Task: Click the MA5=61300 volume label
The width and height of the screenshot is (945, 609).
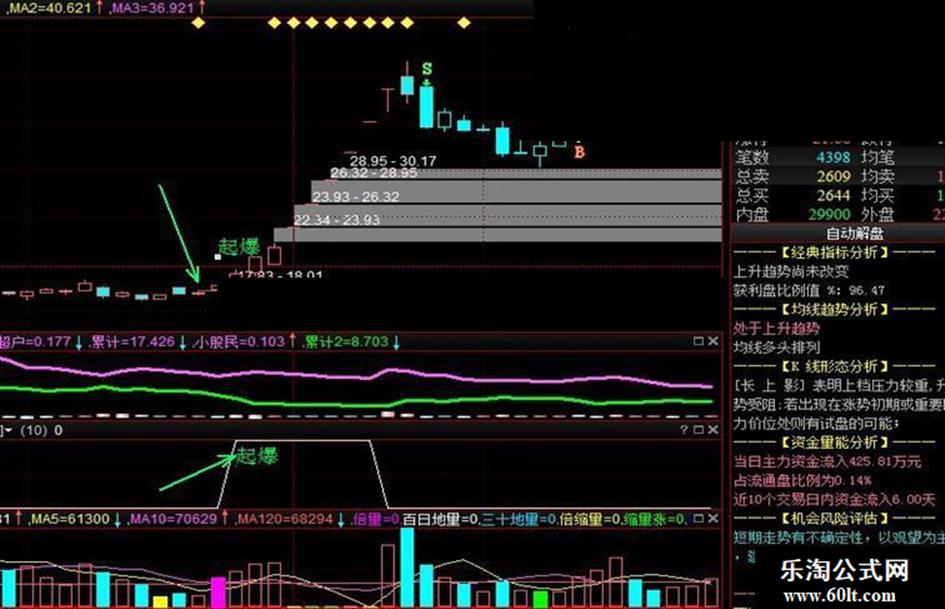Action: tap(70, 519)
